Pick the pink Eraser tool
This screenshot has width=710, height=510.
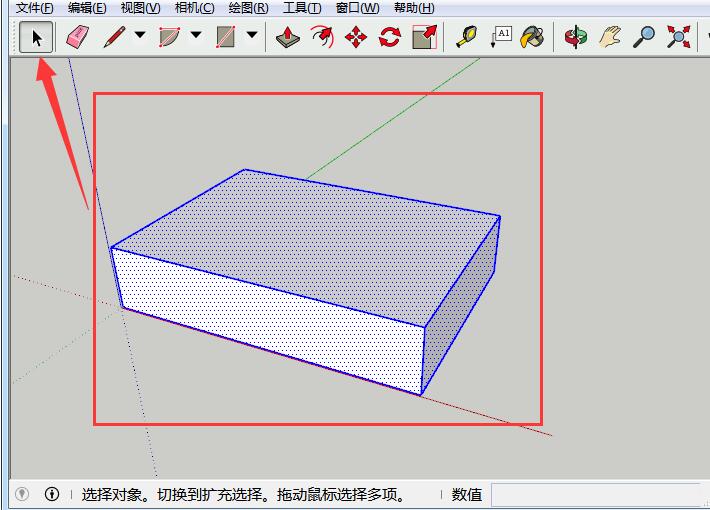point(77,37)
